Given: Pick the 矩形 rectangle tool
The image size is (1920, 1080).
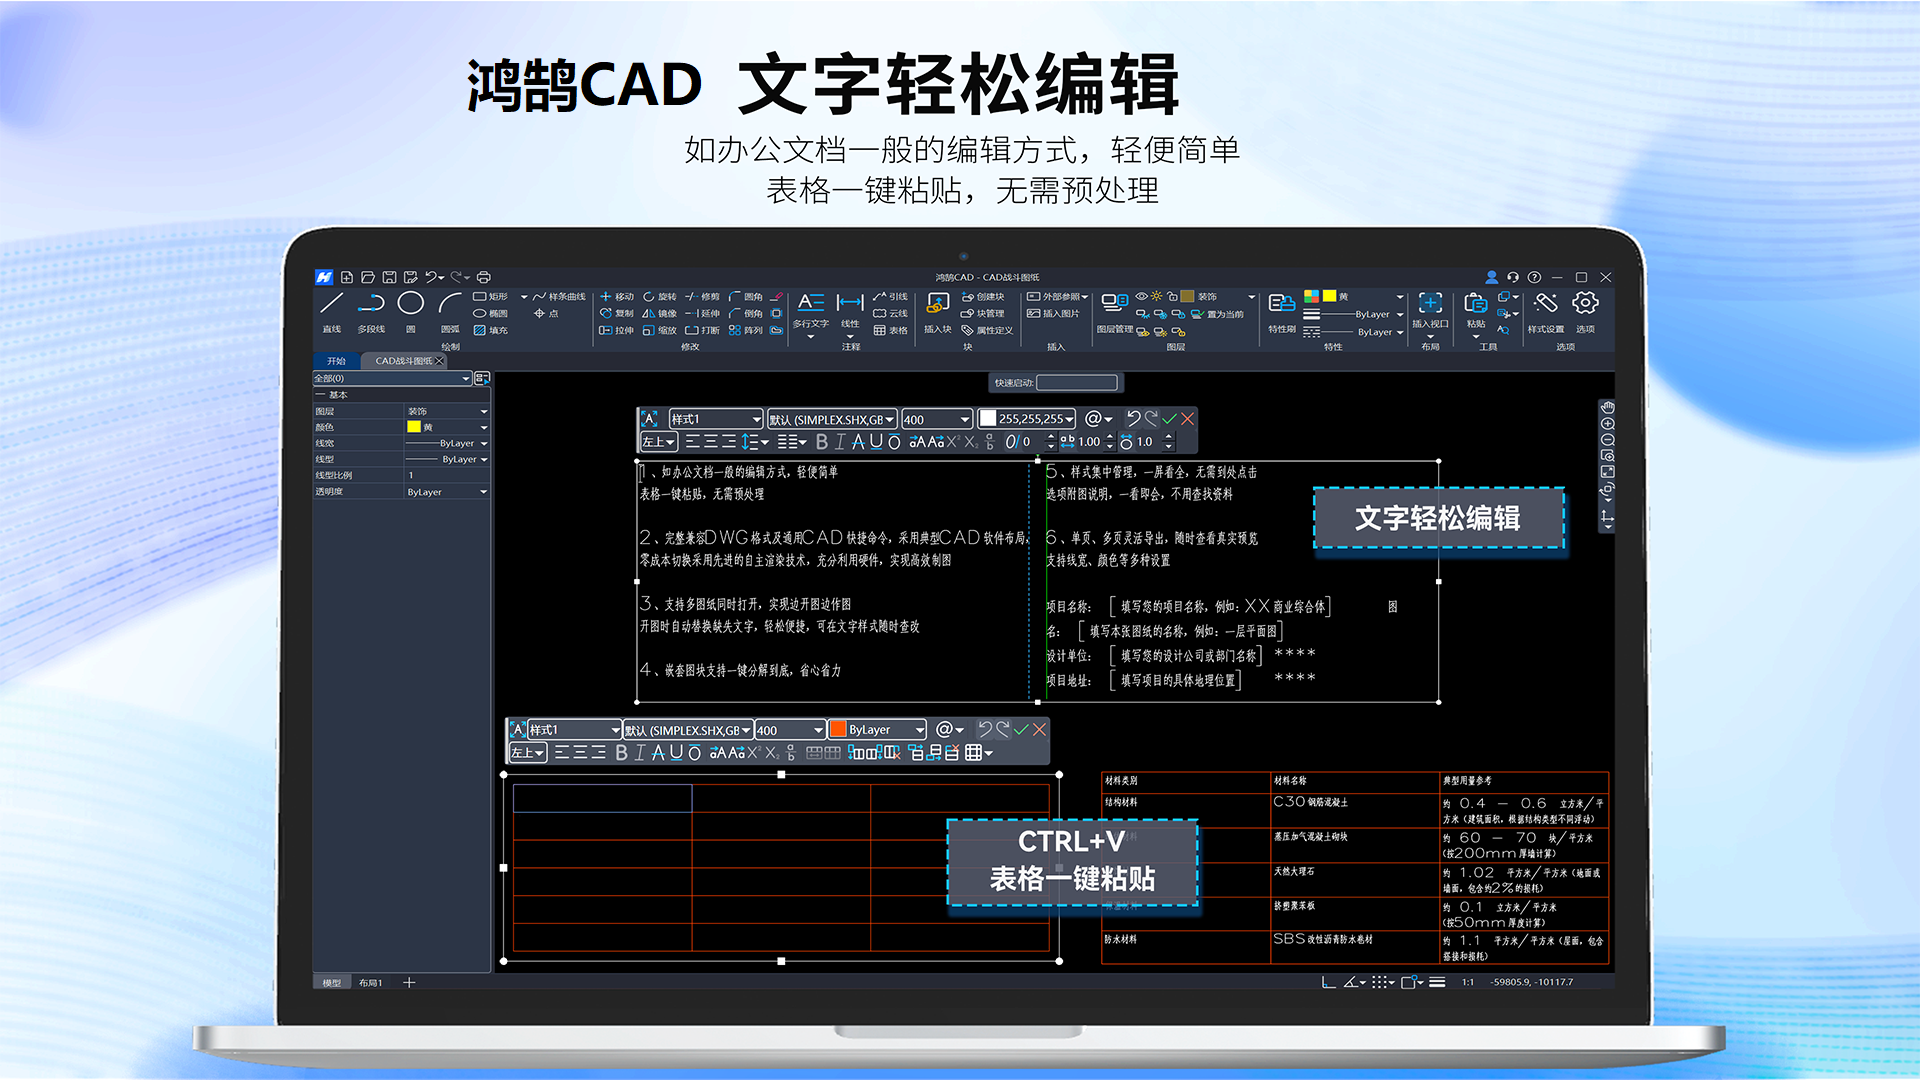Looking at the screenshot, I should click(x=491, y=297).
